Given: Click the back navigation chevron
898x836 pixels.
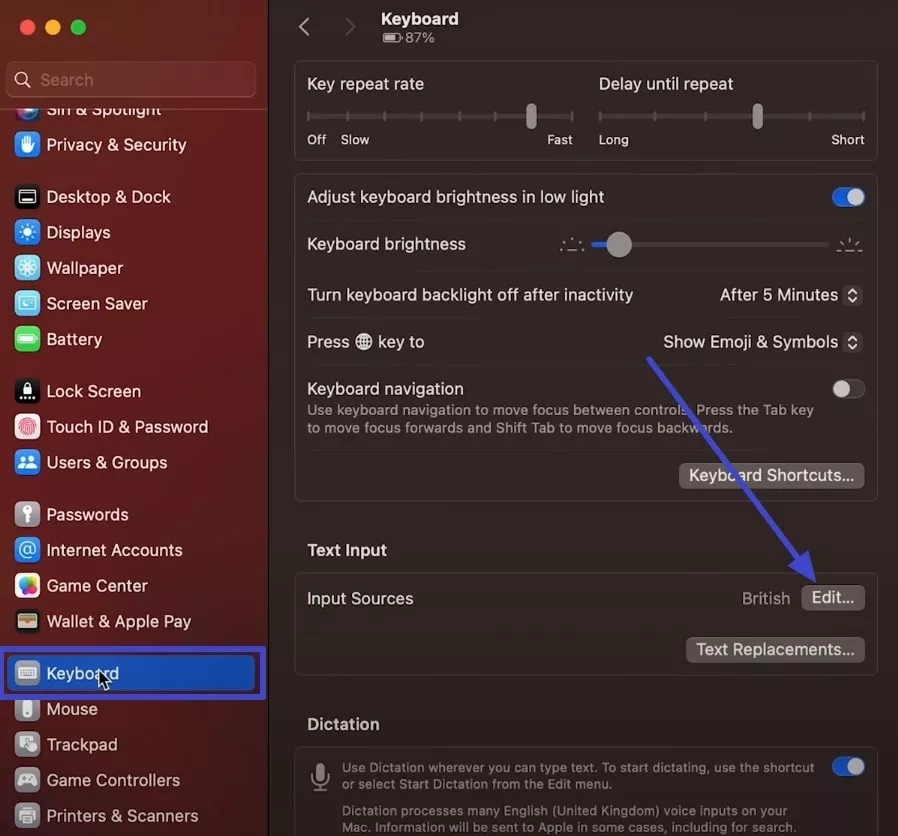Looking at the screenshot, I should tap(304, 27).
